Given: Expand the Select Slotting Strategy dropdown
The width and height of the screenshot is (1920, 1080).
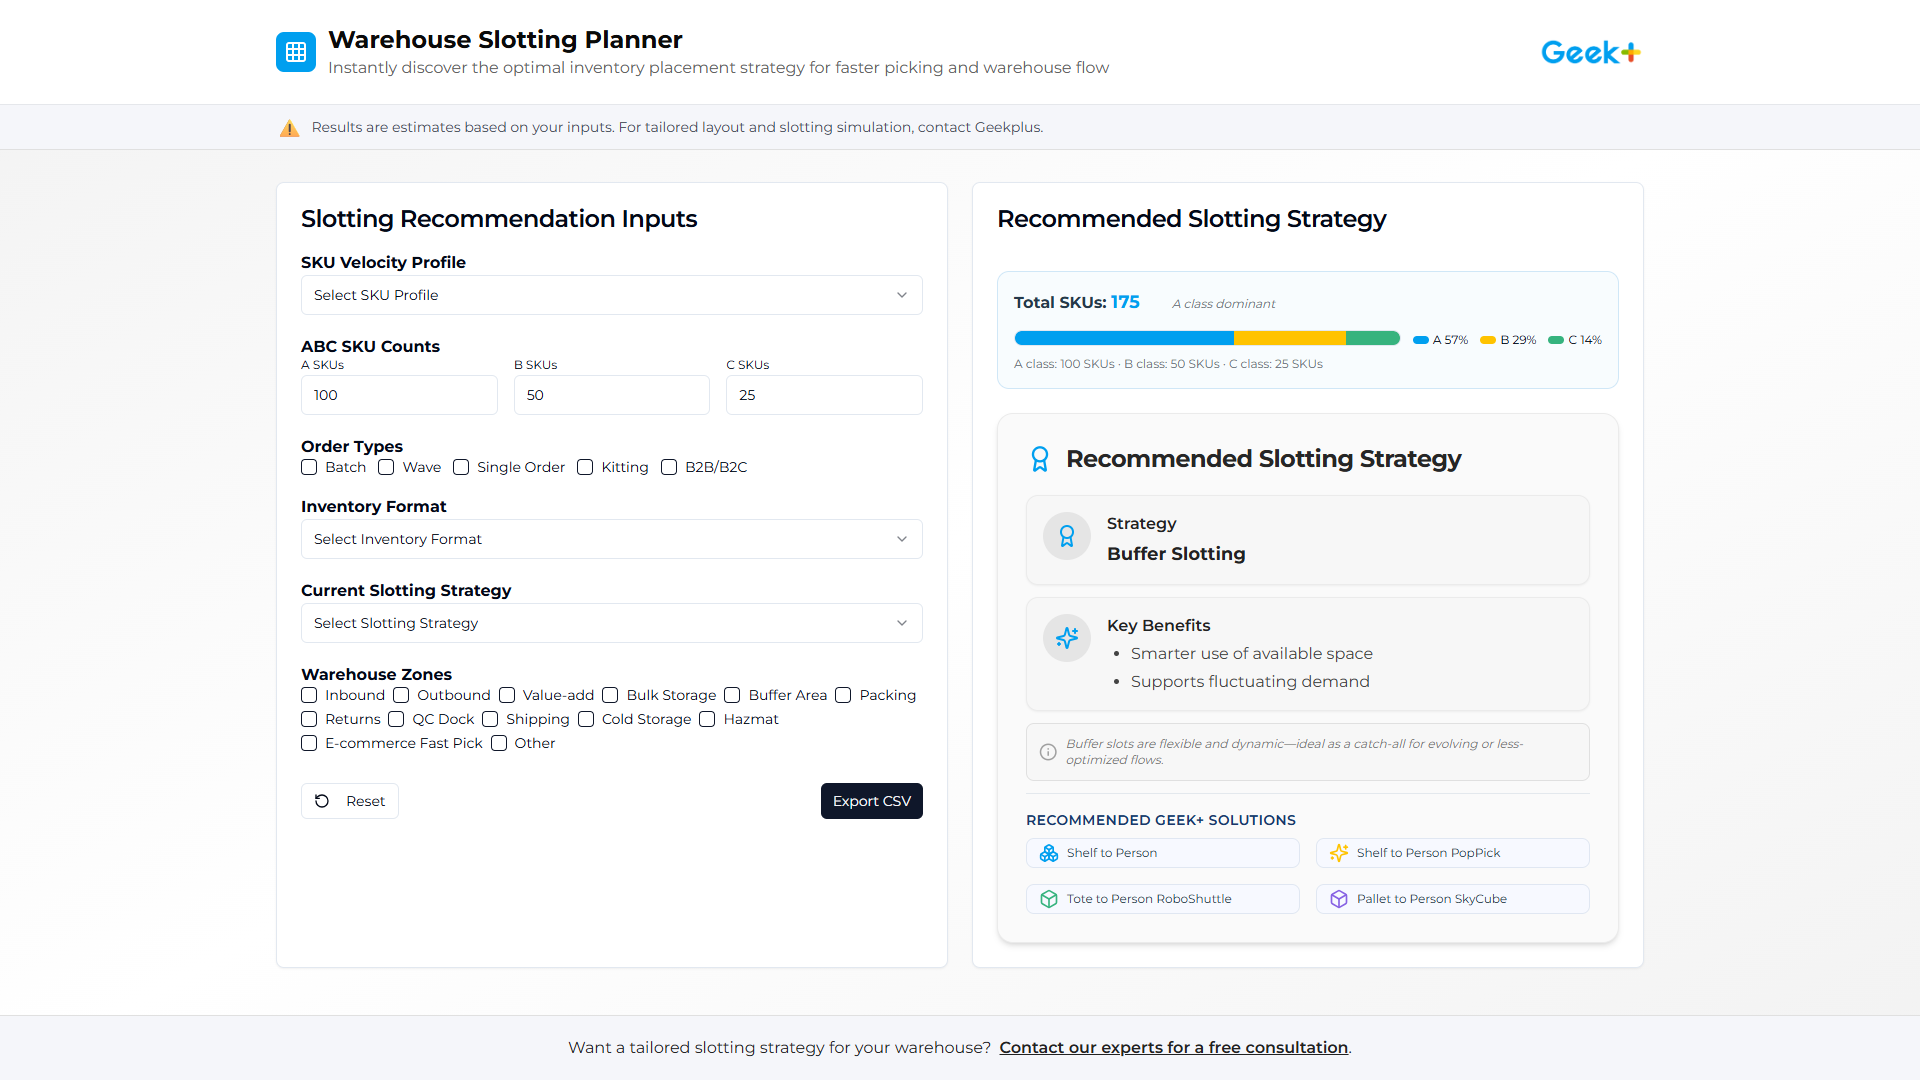Looking at the screenshot, I should pyautogui.click(x=611, y=623).
